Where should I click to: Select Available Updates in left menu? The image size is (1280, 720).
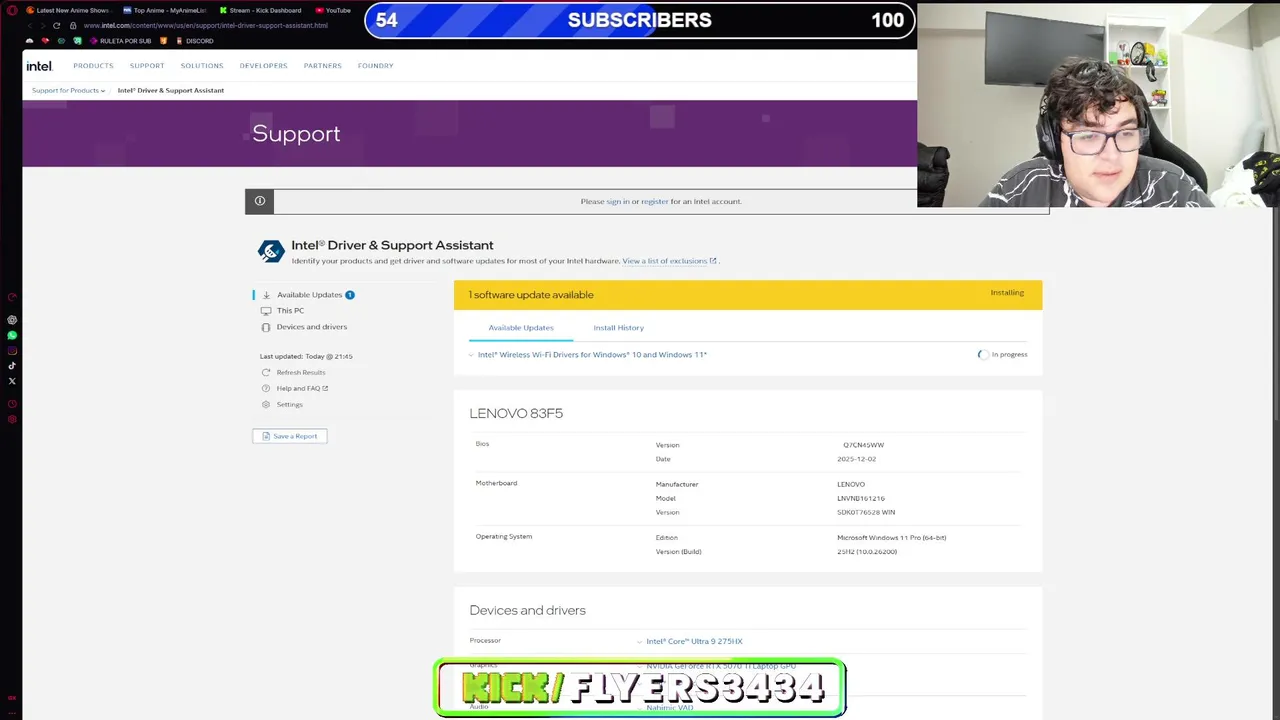pos(310,295)
